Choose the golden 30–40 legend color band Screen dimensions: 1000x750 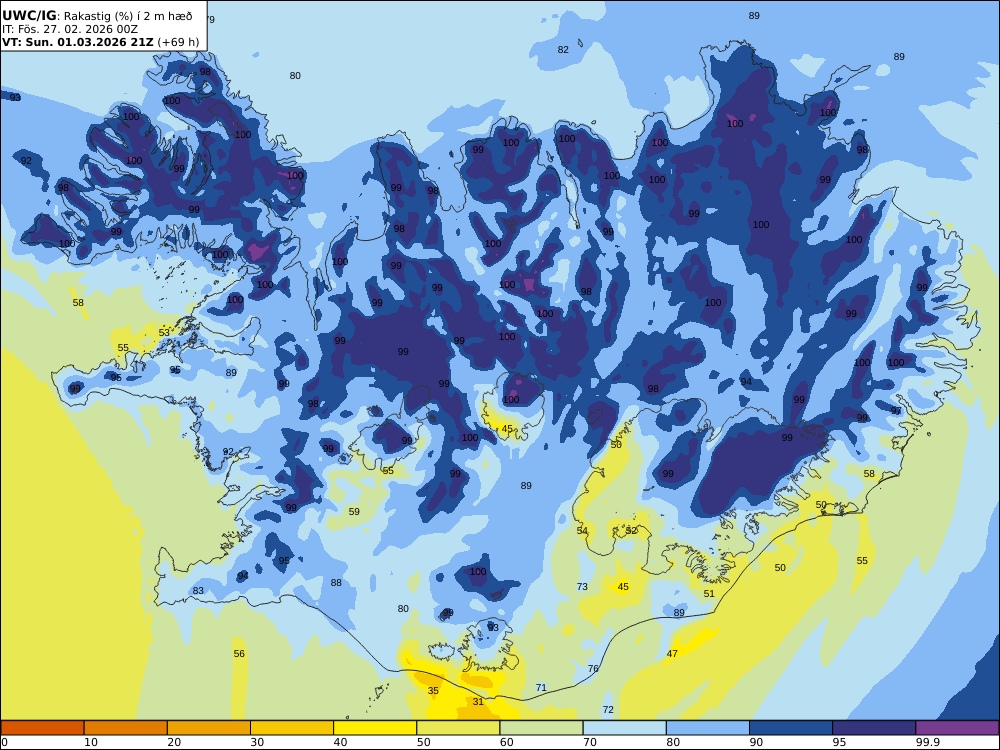click(x=292, y=728)
